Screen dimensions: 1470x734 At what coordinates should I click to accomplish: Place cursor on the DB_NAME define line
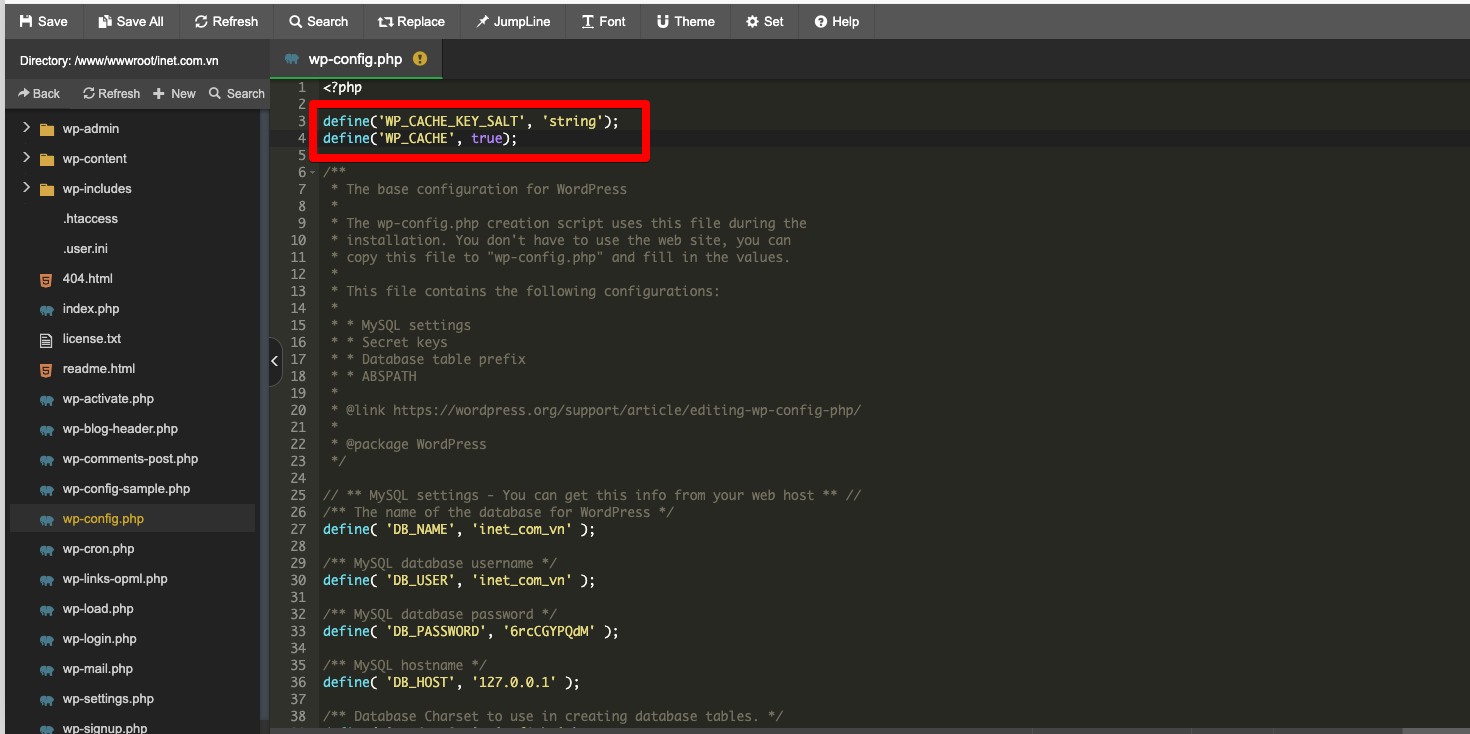click(x=459, y=529)
